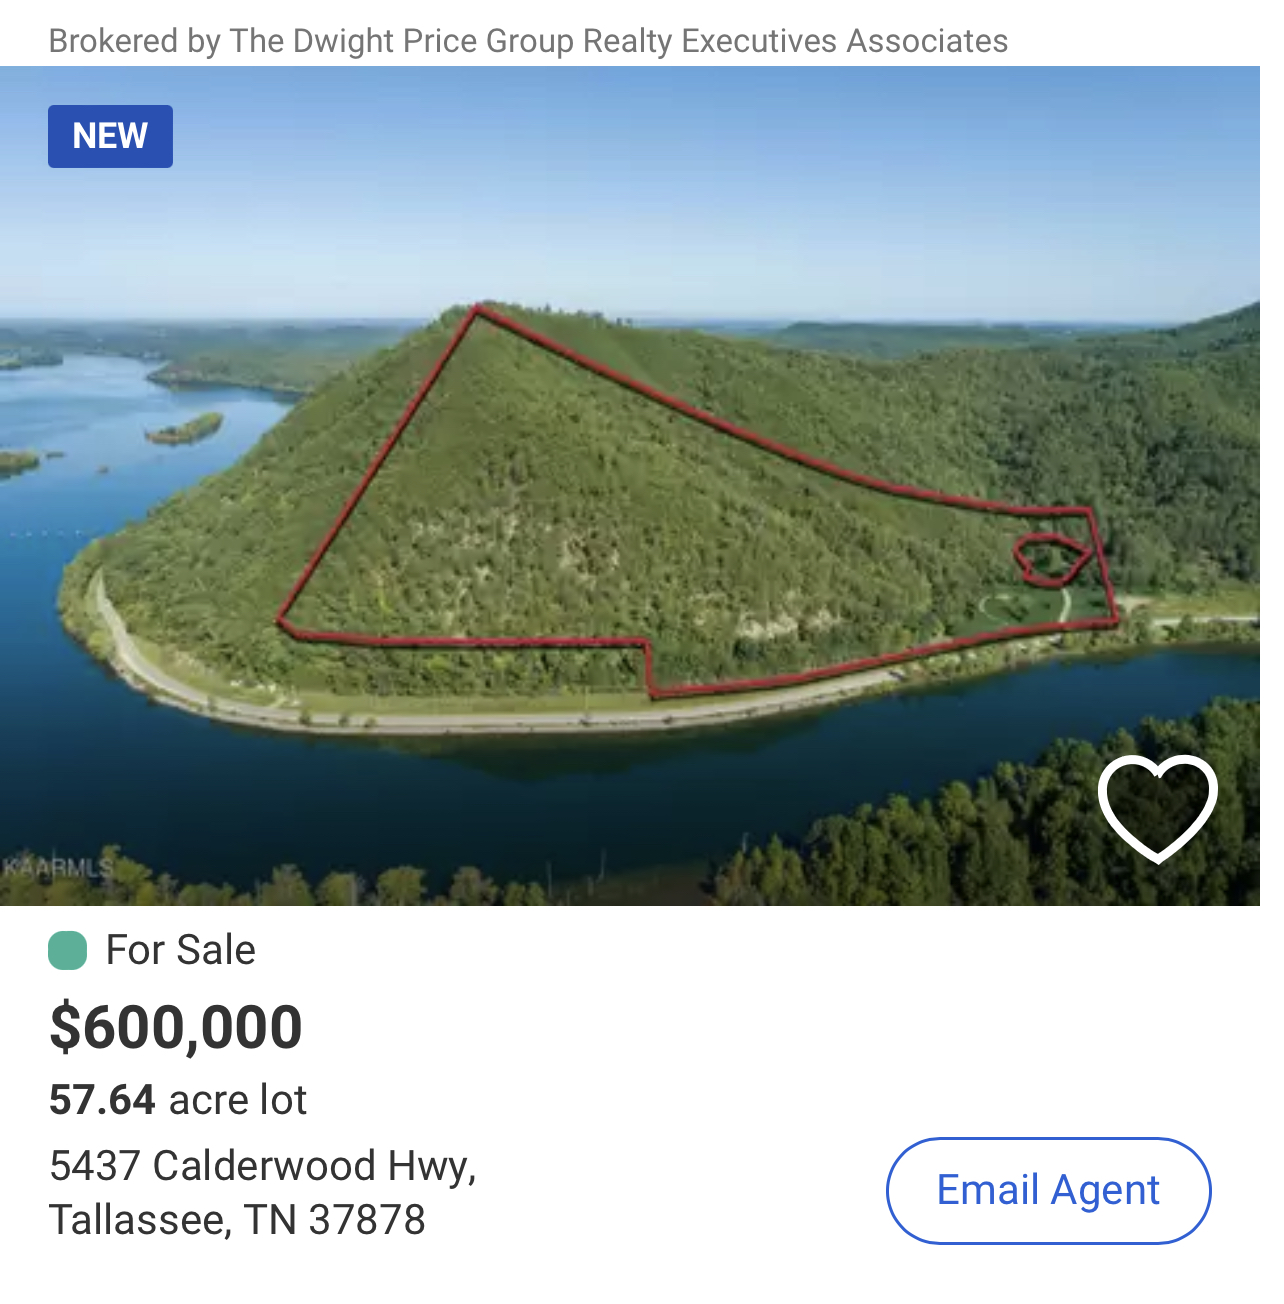Click the For Sale status label
Viewport: 1284px width, 1304px height.
point(181,950)
